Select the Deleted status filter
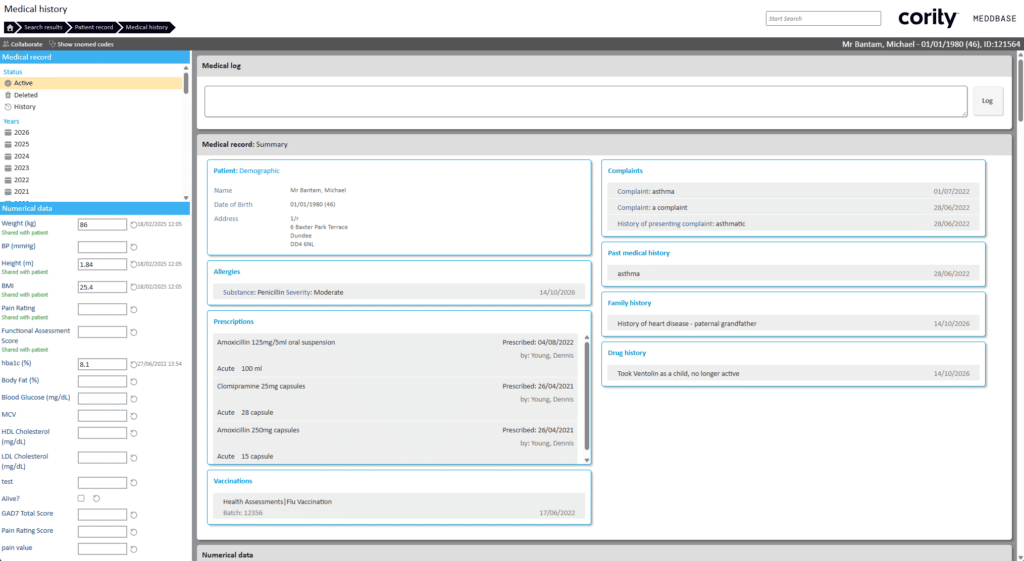1024x561 pixels. 25,95
